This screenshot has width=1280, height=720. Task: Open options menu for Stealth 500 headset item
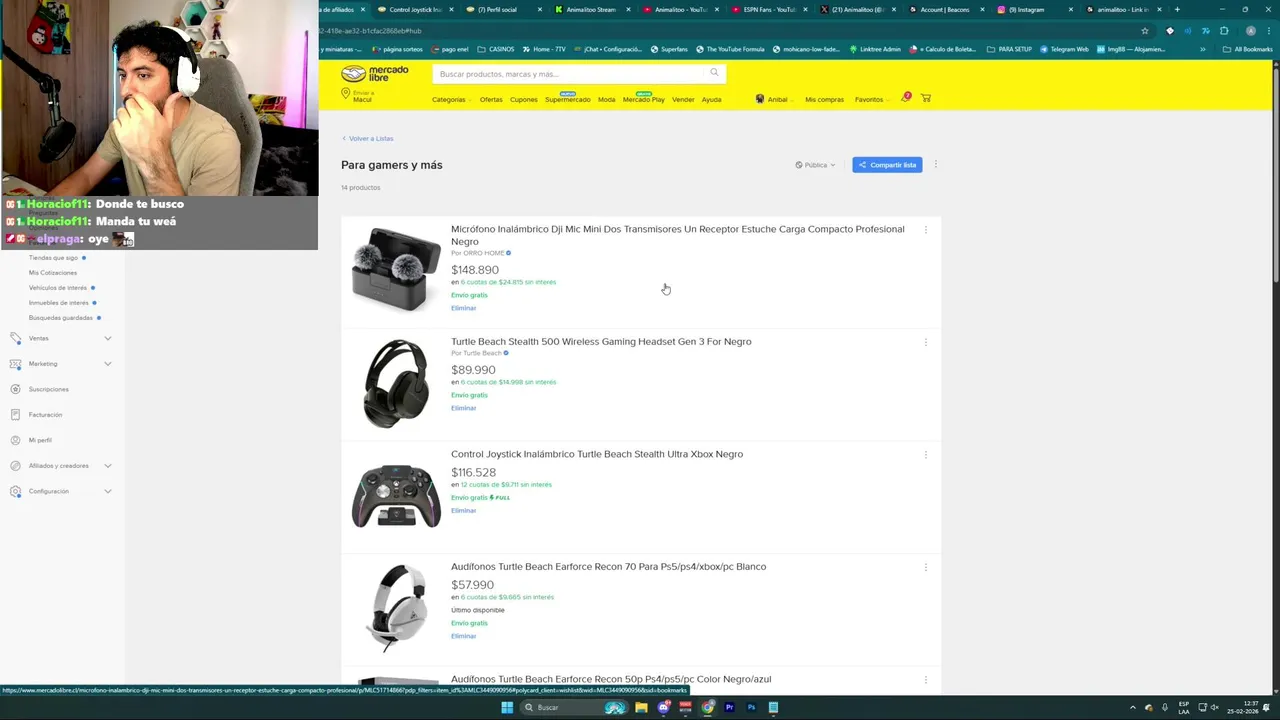[926, 342]
